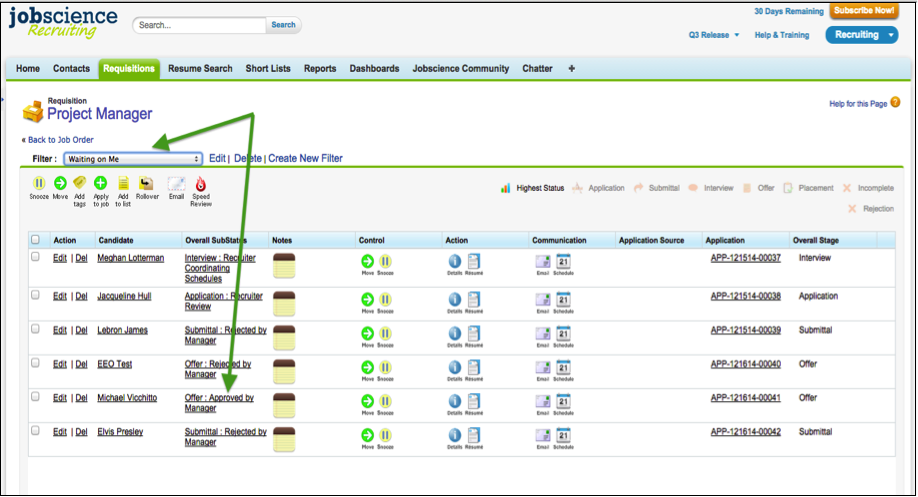Click Email icon for EEO Test
Viewport: 918px width, 497px height.
[543, 368]
